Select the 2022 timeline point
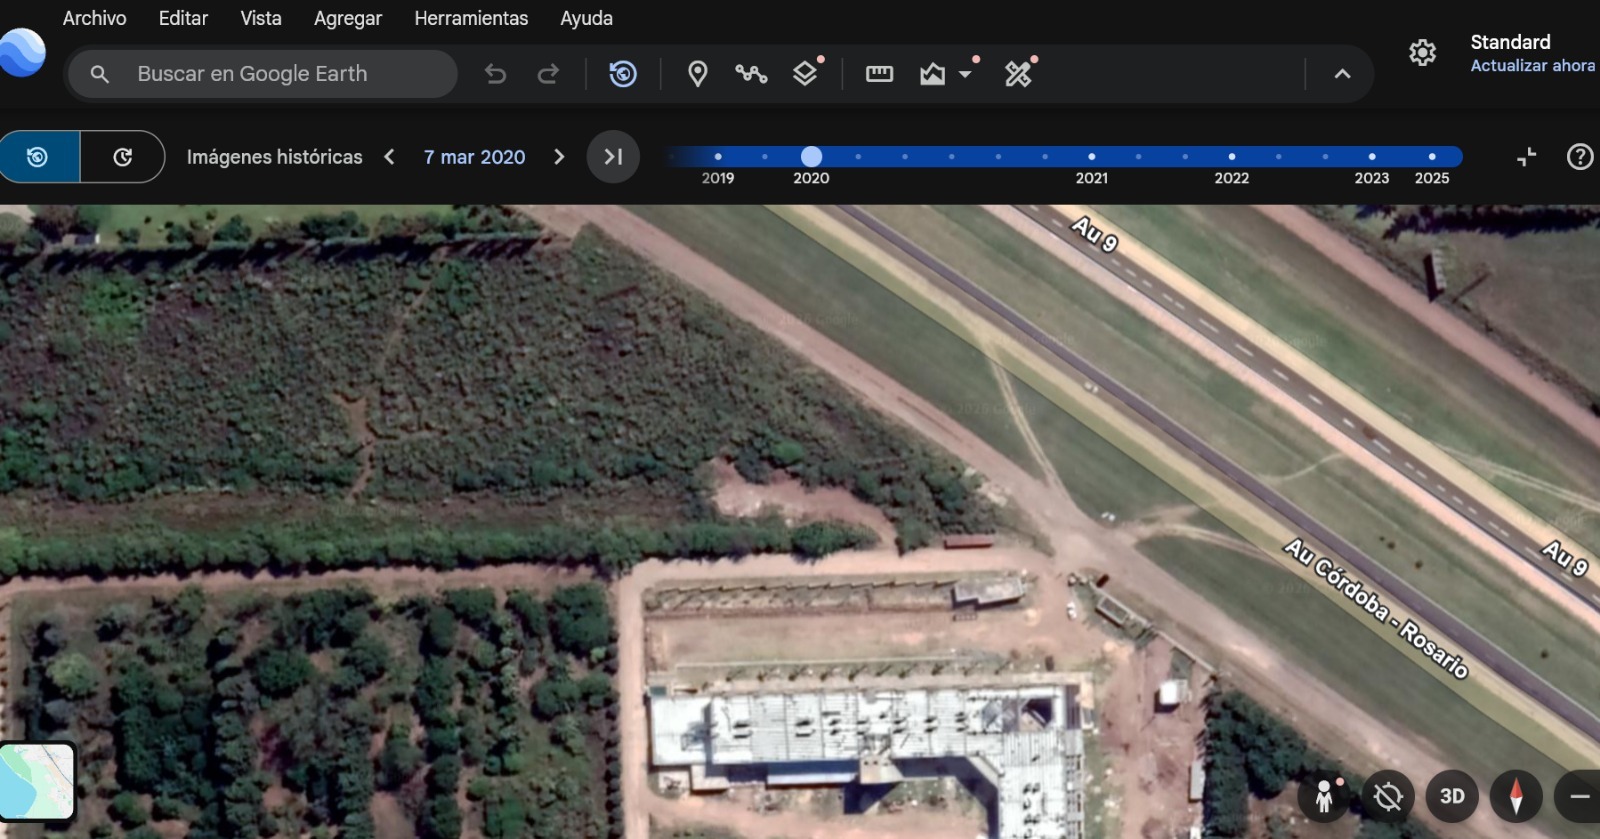Screen dimensions: 1600x839 tap(1231, 157)
